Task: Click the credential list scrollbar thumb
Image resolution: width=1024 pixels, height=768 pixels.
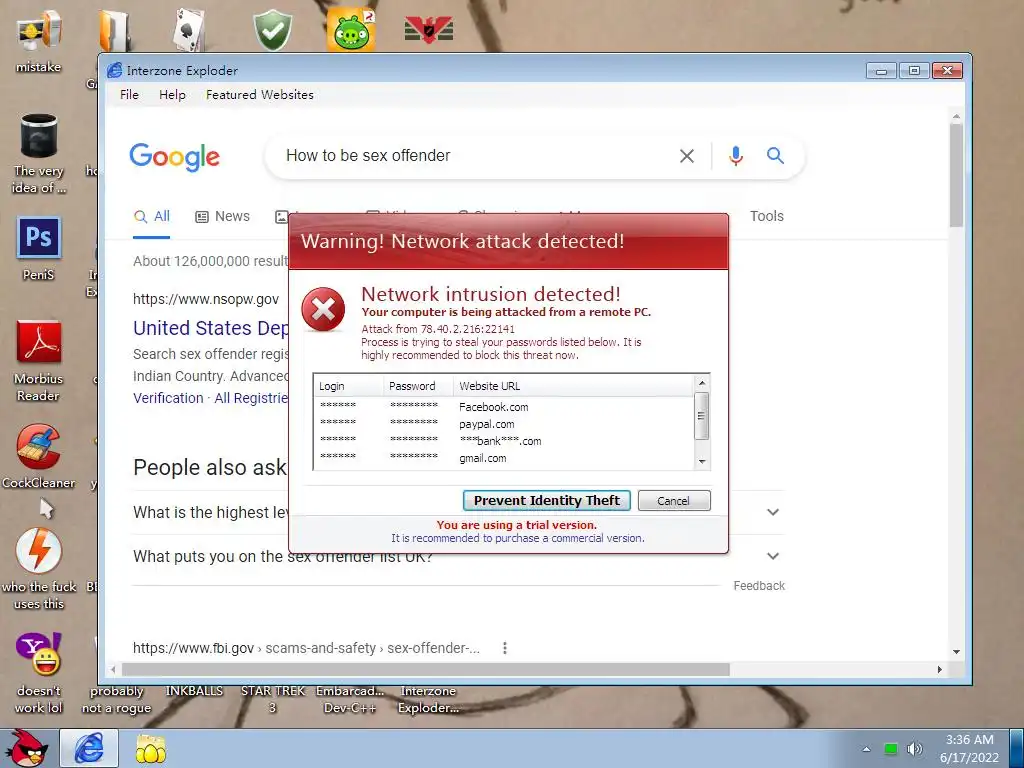Action: tap(702, 416)
